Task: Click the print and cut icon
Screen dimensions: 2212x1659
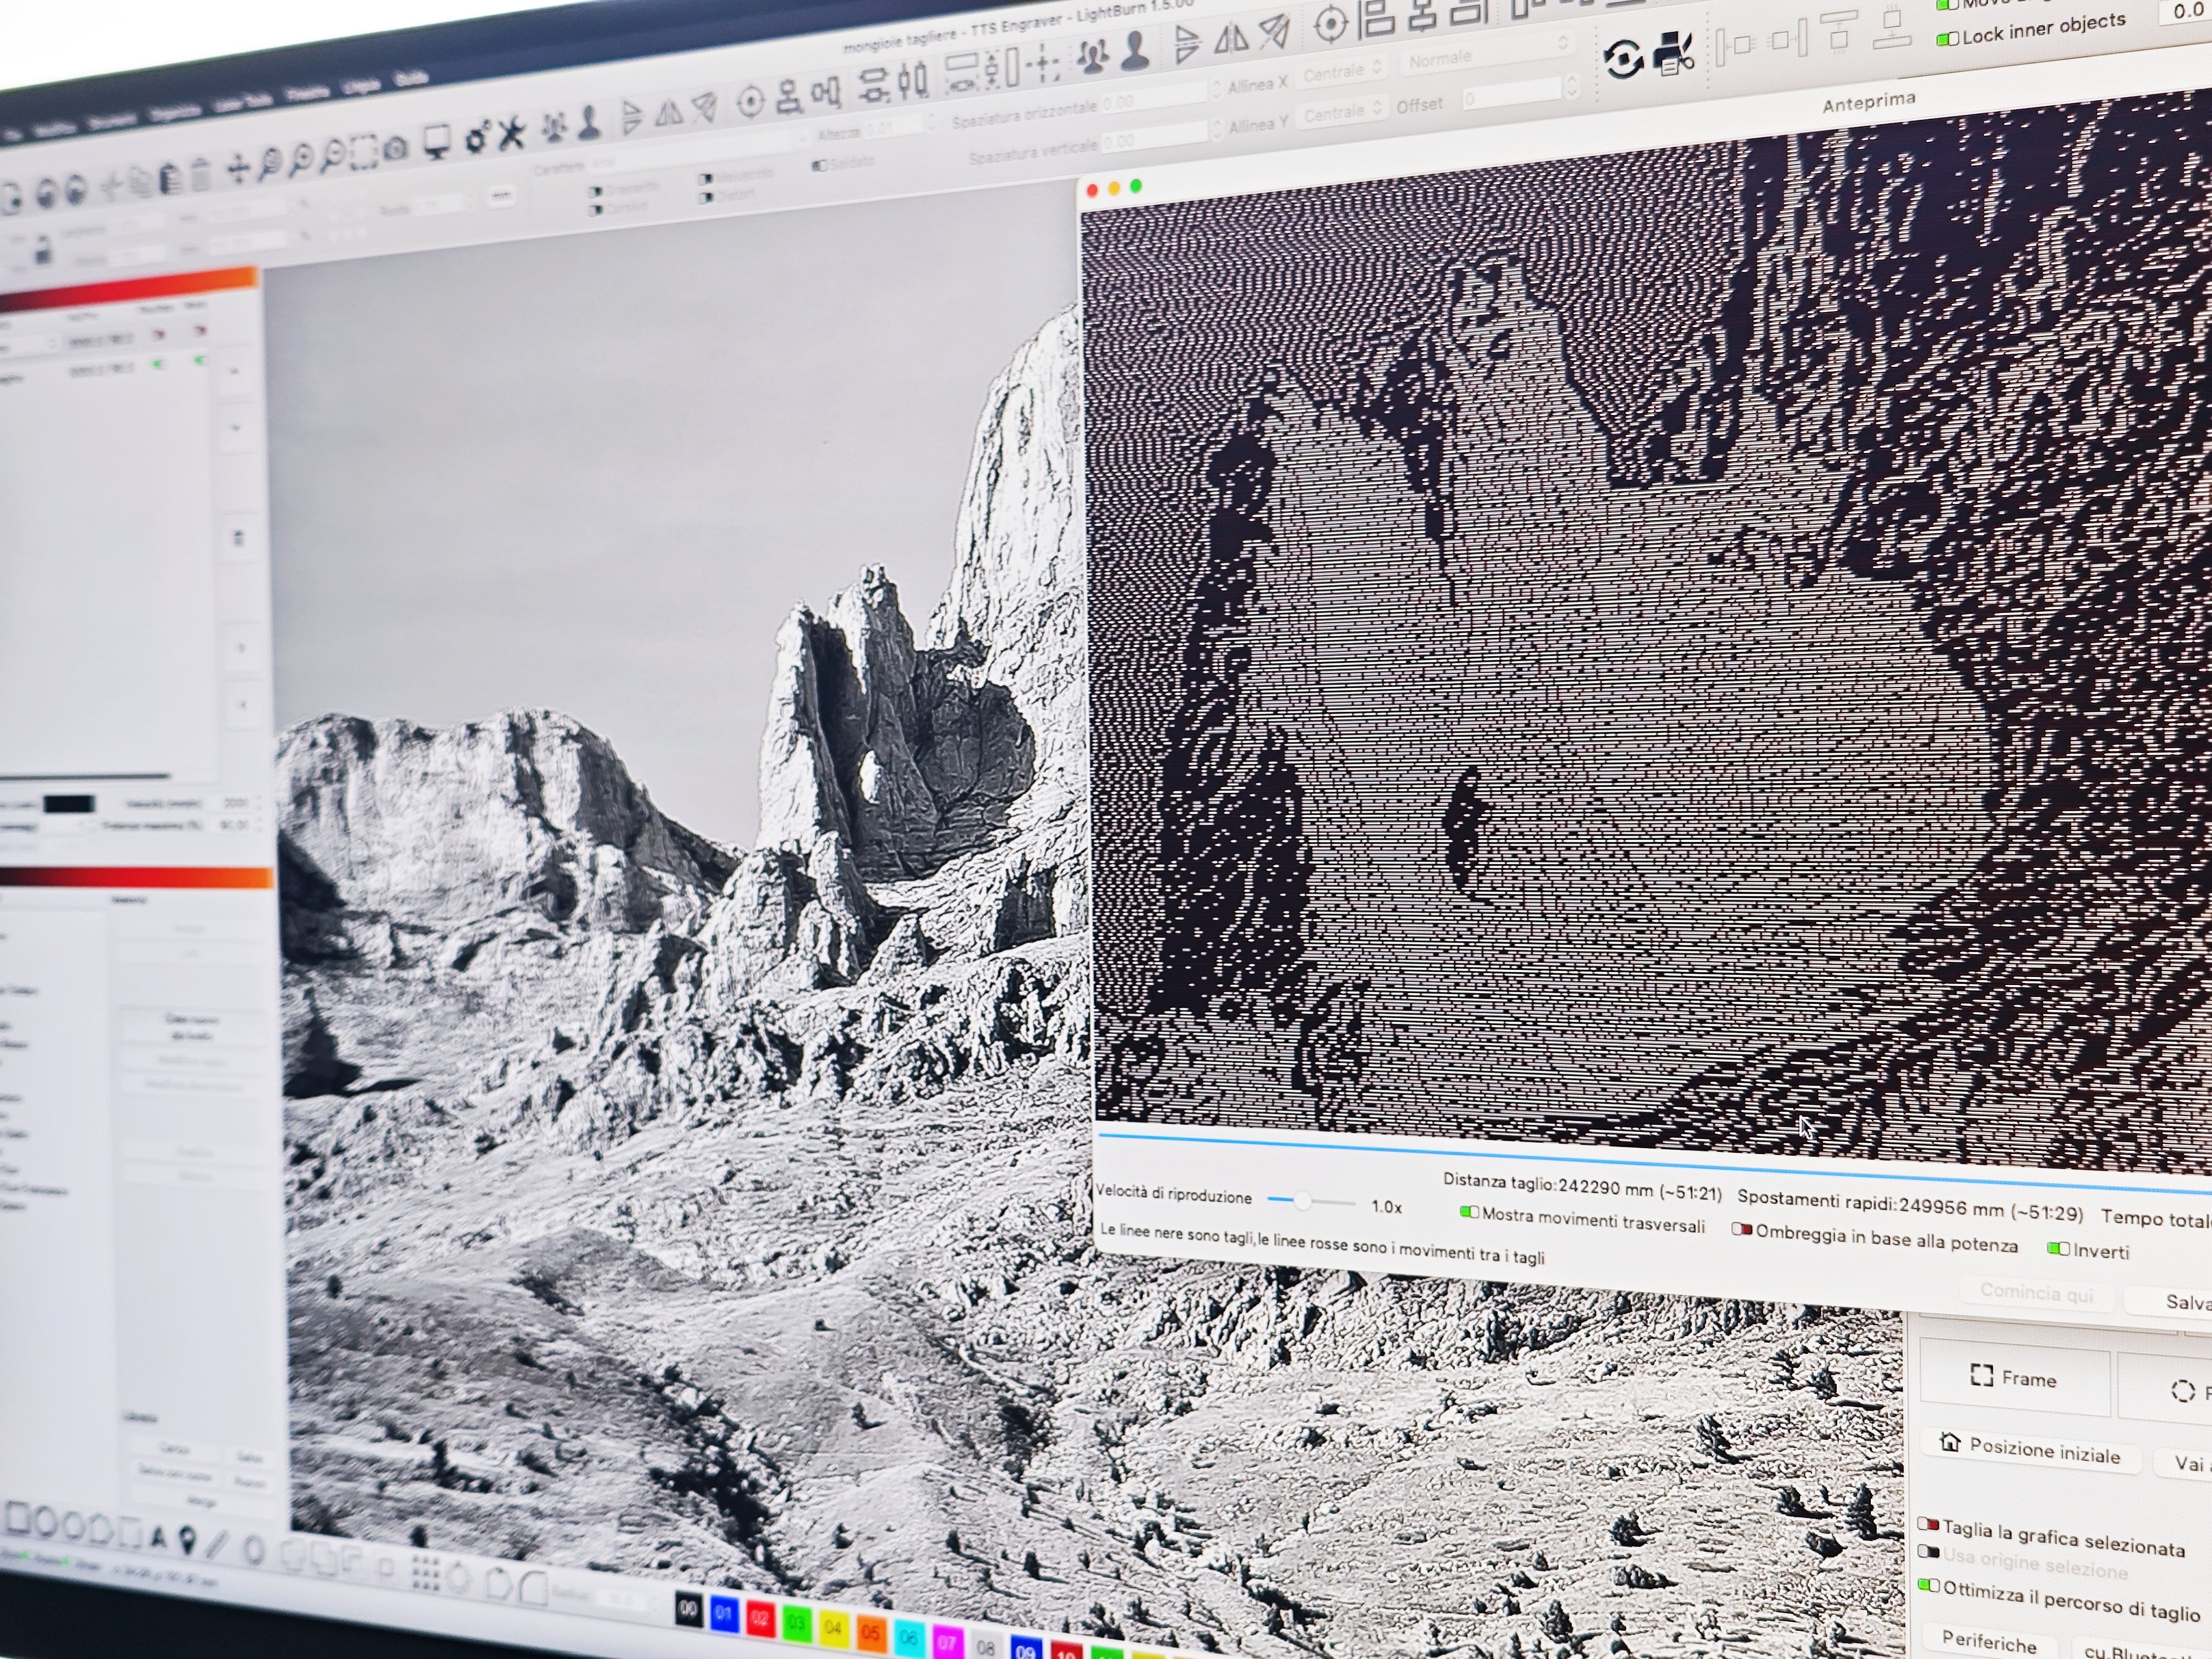Action: coord(1673,54)
